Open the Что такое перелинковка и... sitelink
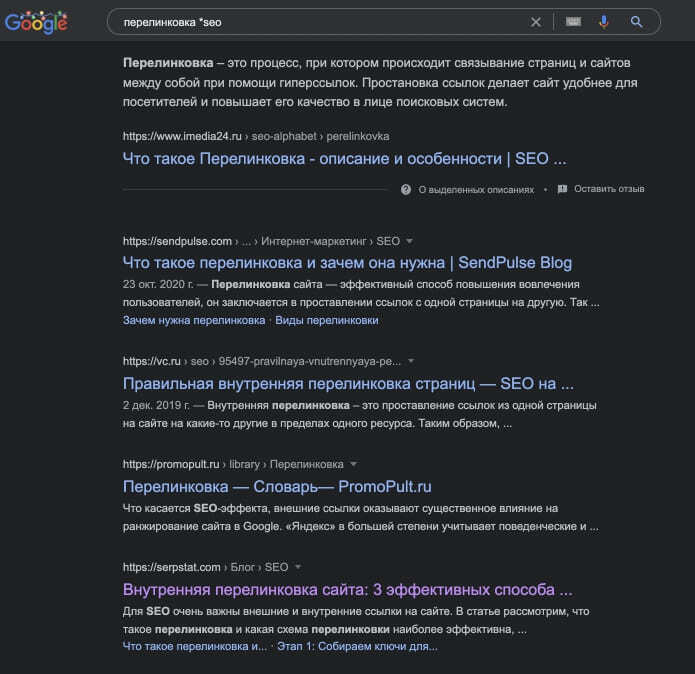The width and height of the screenshot is (695, 674). tap(195, 647)
